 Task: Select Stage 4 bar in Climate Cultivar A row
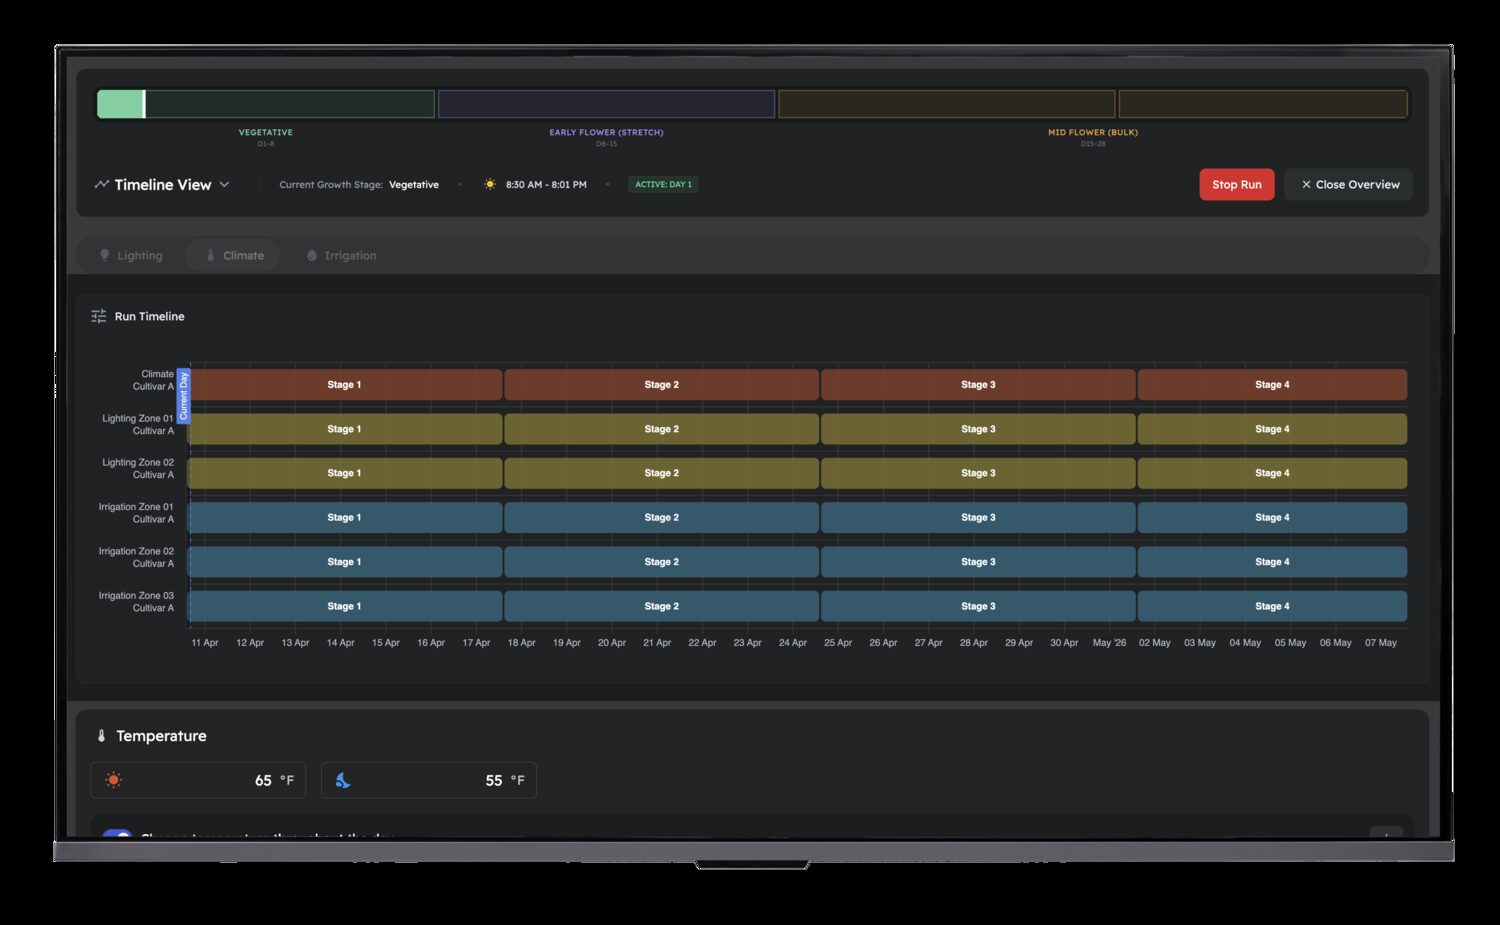pyautogui.click(x=1272, y=385)
